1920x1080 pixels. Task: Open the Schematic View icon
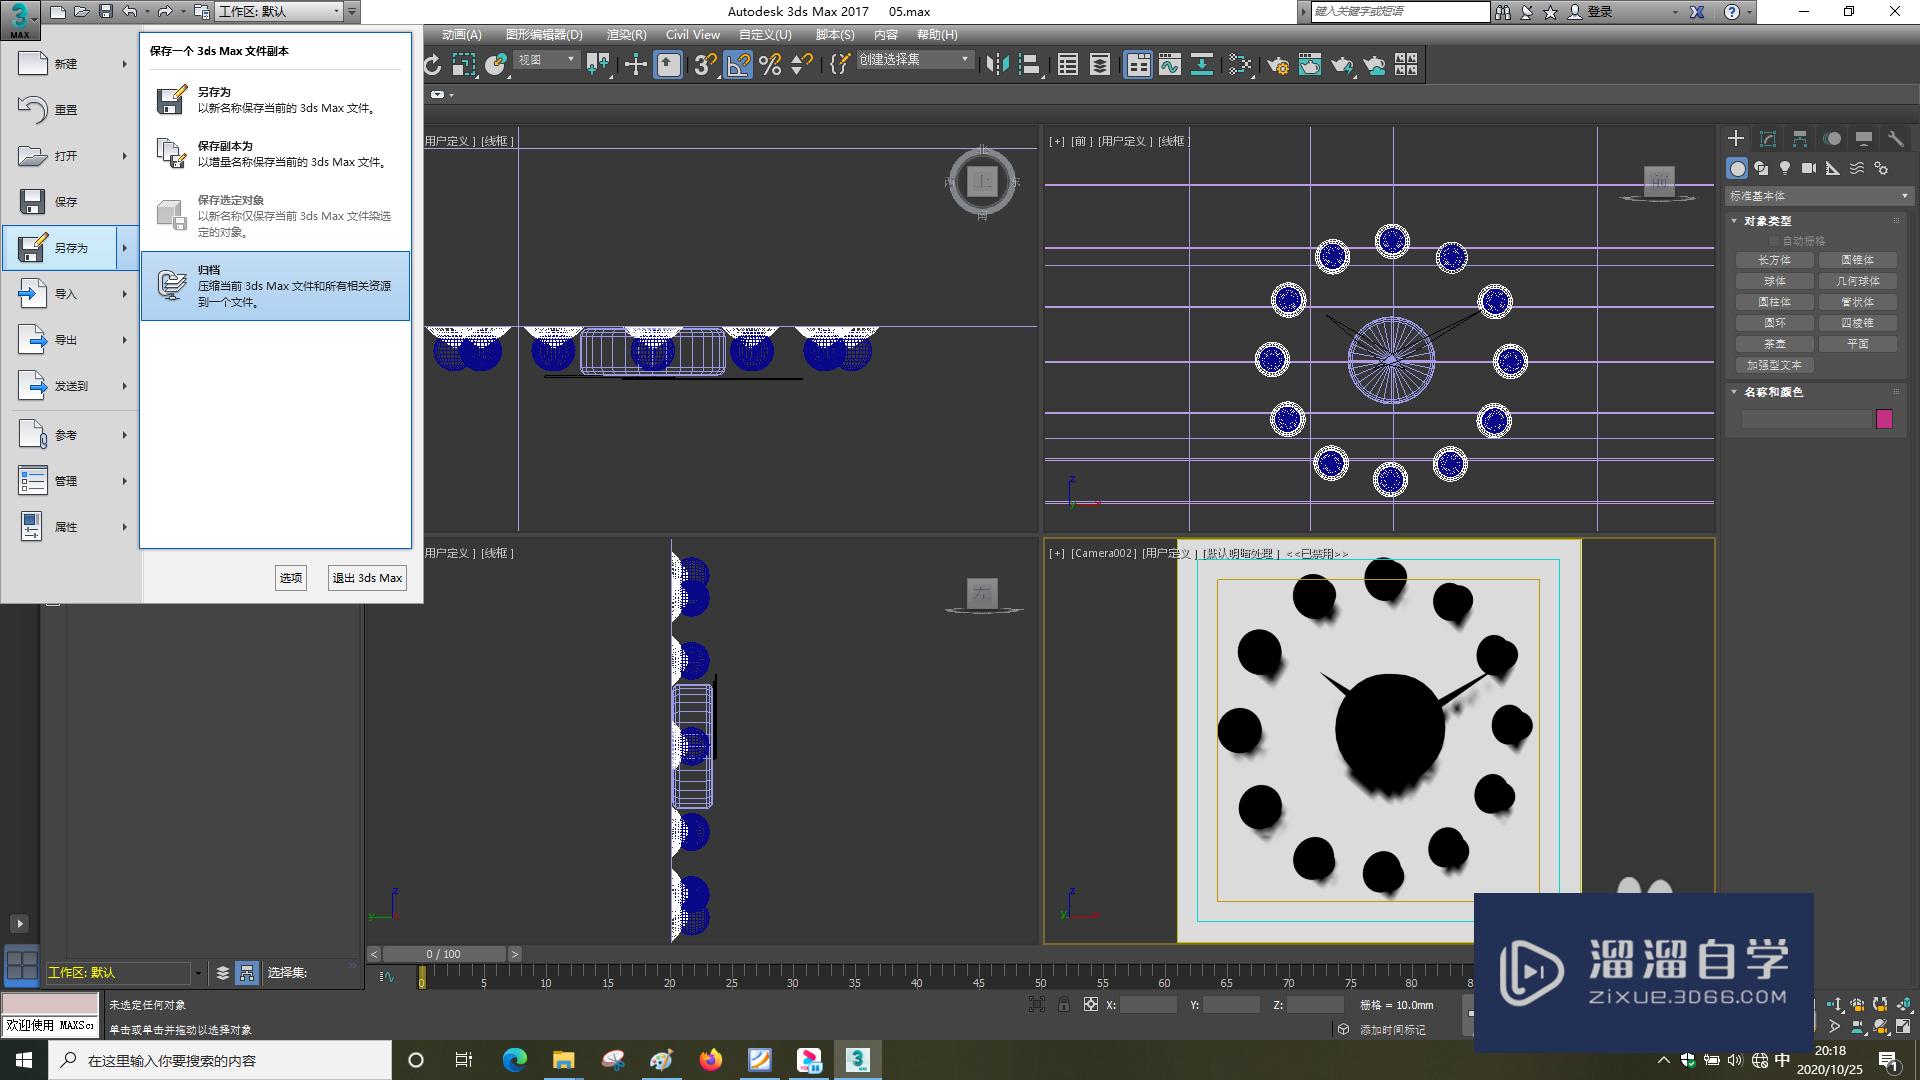pyautogui.click(x=1202, y=65)
